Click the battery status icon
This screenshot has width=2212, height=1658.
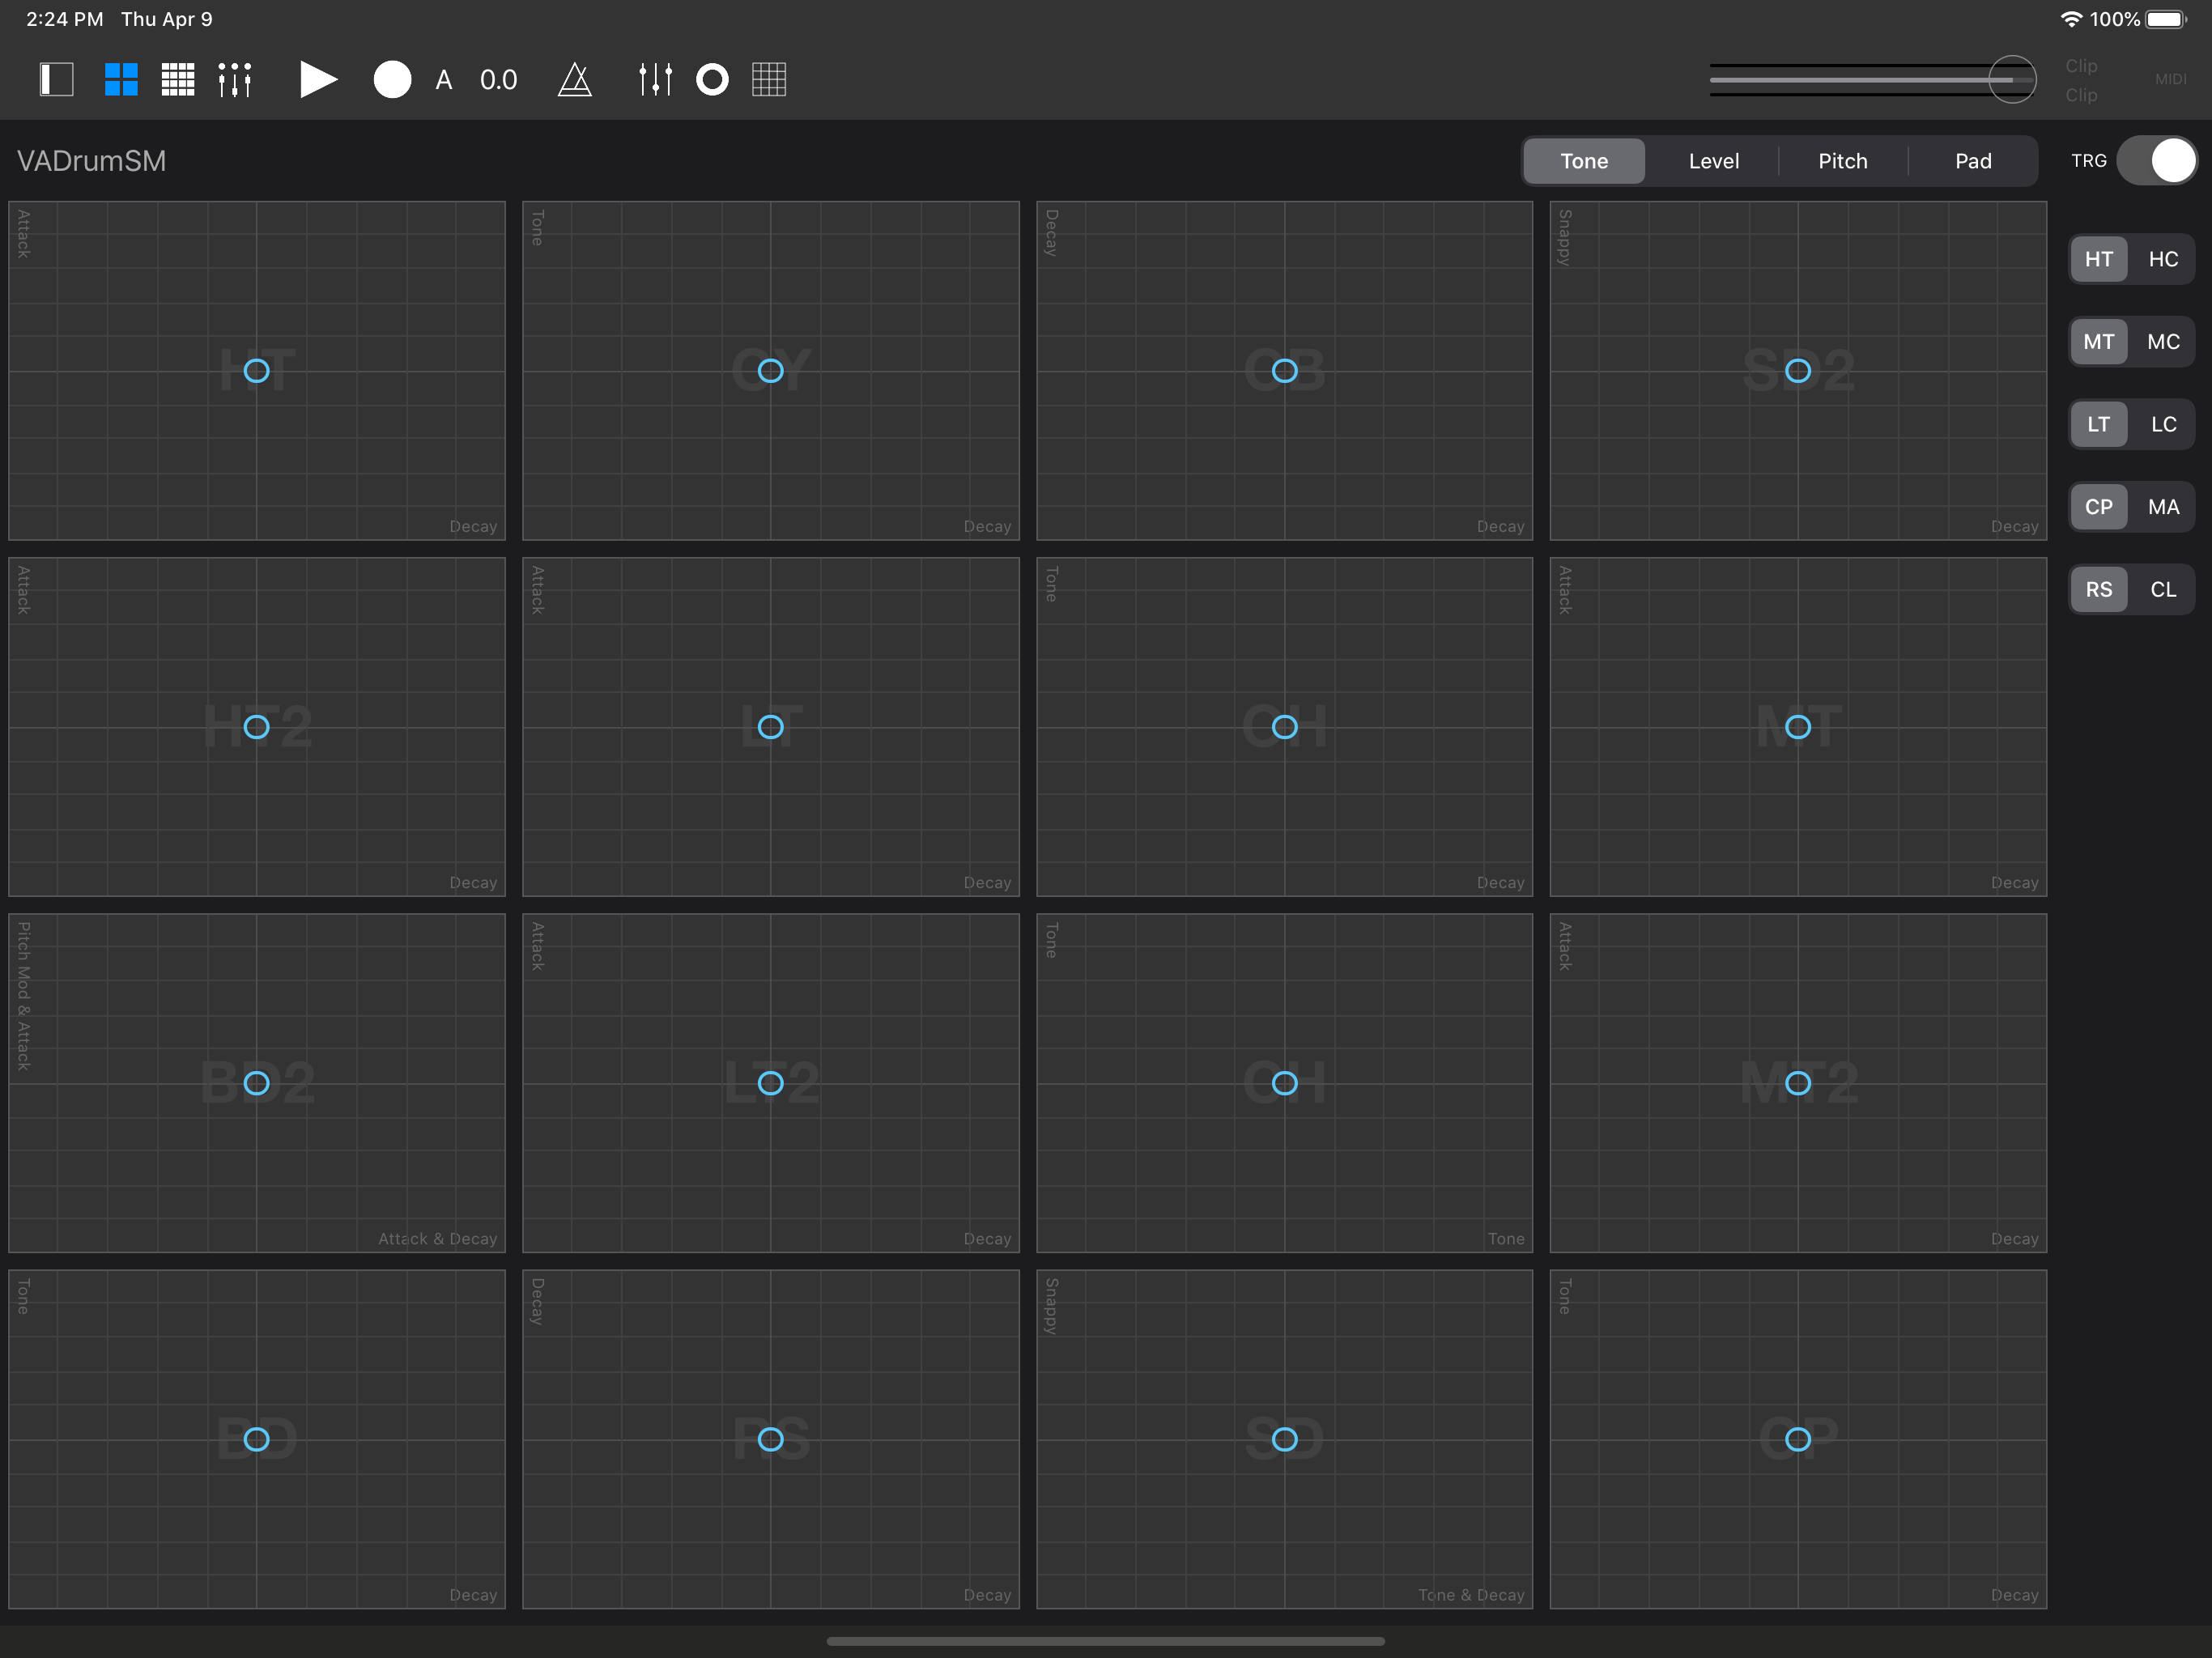coord(2166,19)
